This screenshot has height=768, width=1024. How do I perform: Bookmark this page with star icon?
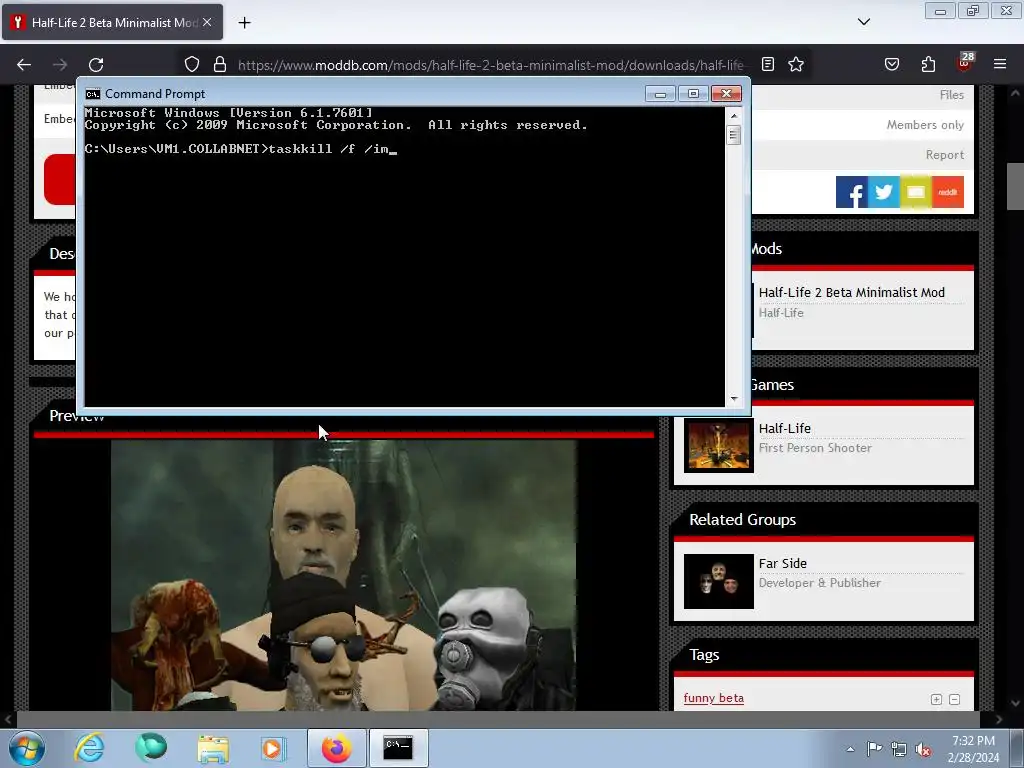[x=795, y=65]
